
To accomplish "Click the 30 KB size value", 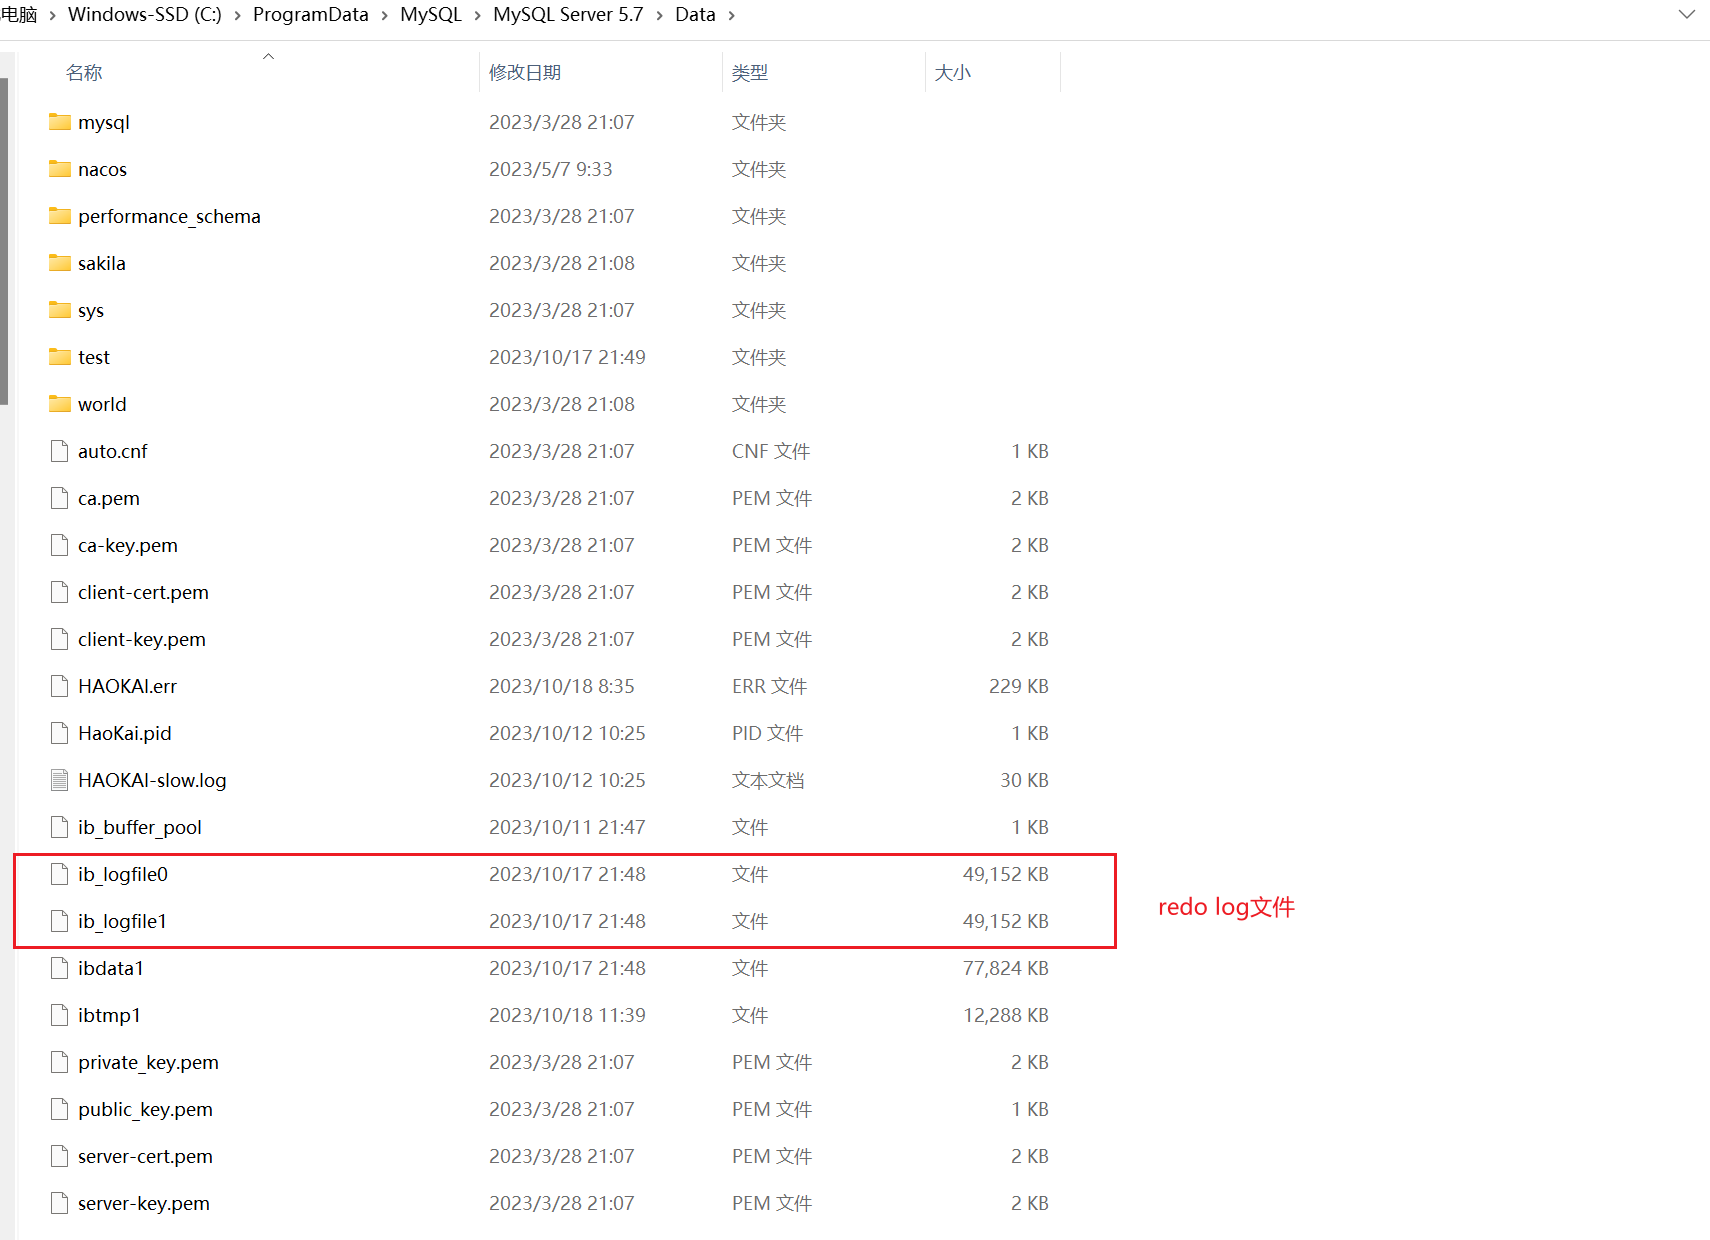I will click(x=1024, y=780).
